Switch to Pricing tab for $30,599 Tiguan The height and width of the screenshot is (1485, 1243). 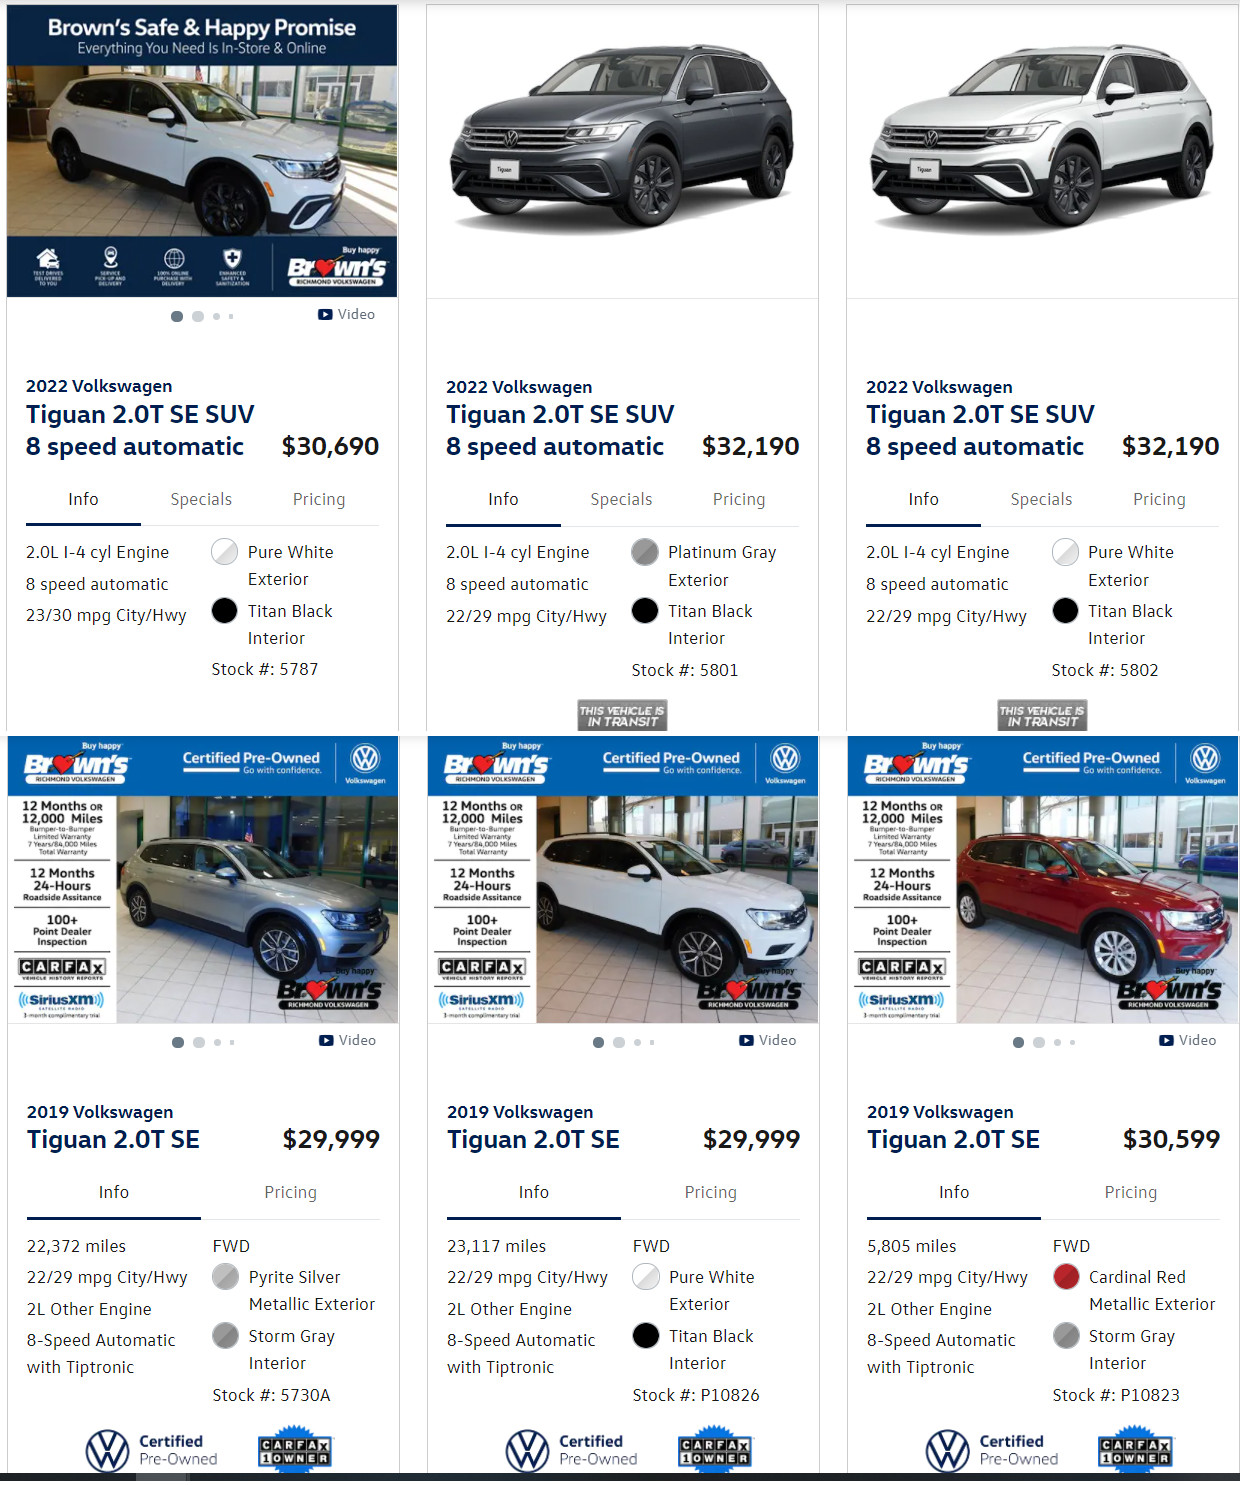point(1131,1192)
